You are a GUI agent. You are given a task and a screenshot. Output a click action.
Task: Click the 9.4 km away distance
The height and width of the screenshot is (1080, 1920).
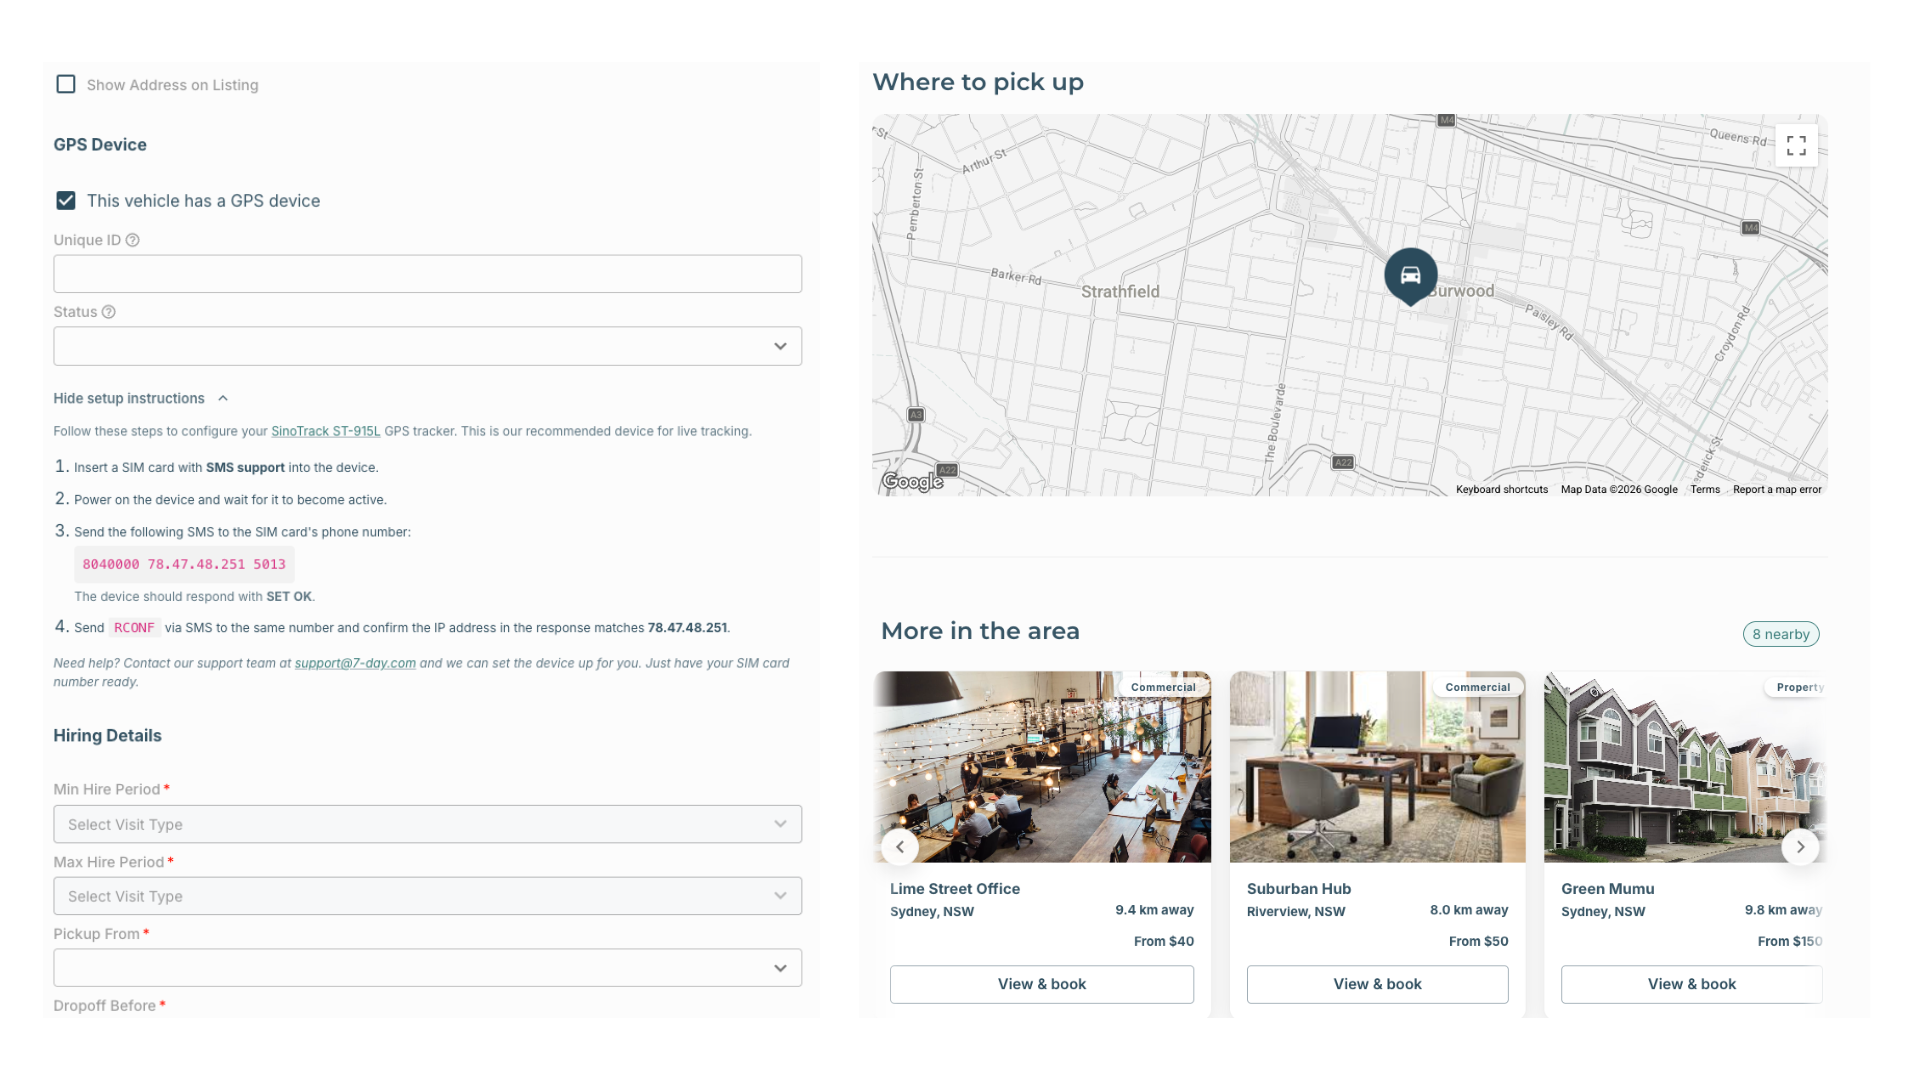click(x=1155, y=910)
